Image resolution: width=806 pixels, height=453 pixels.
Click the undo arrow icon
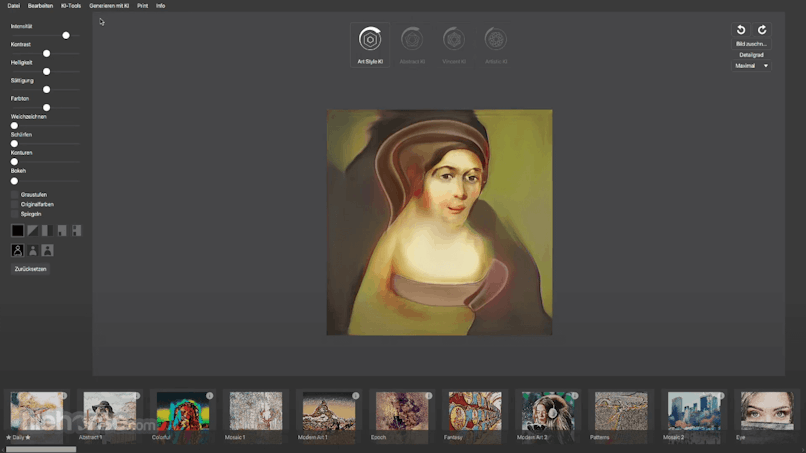pos(741,30)
